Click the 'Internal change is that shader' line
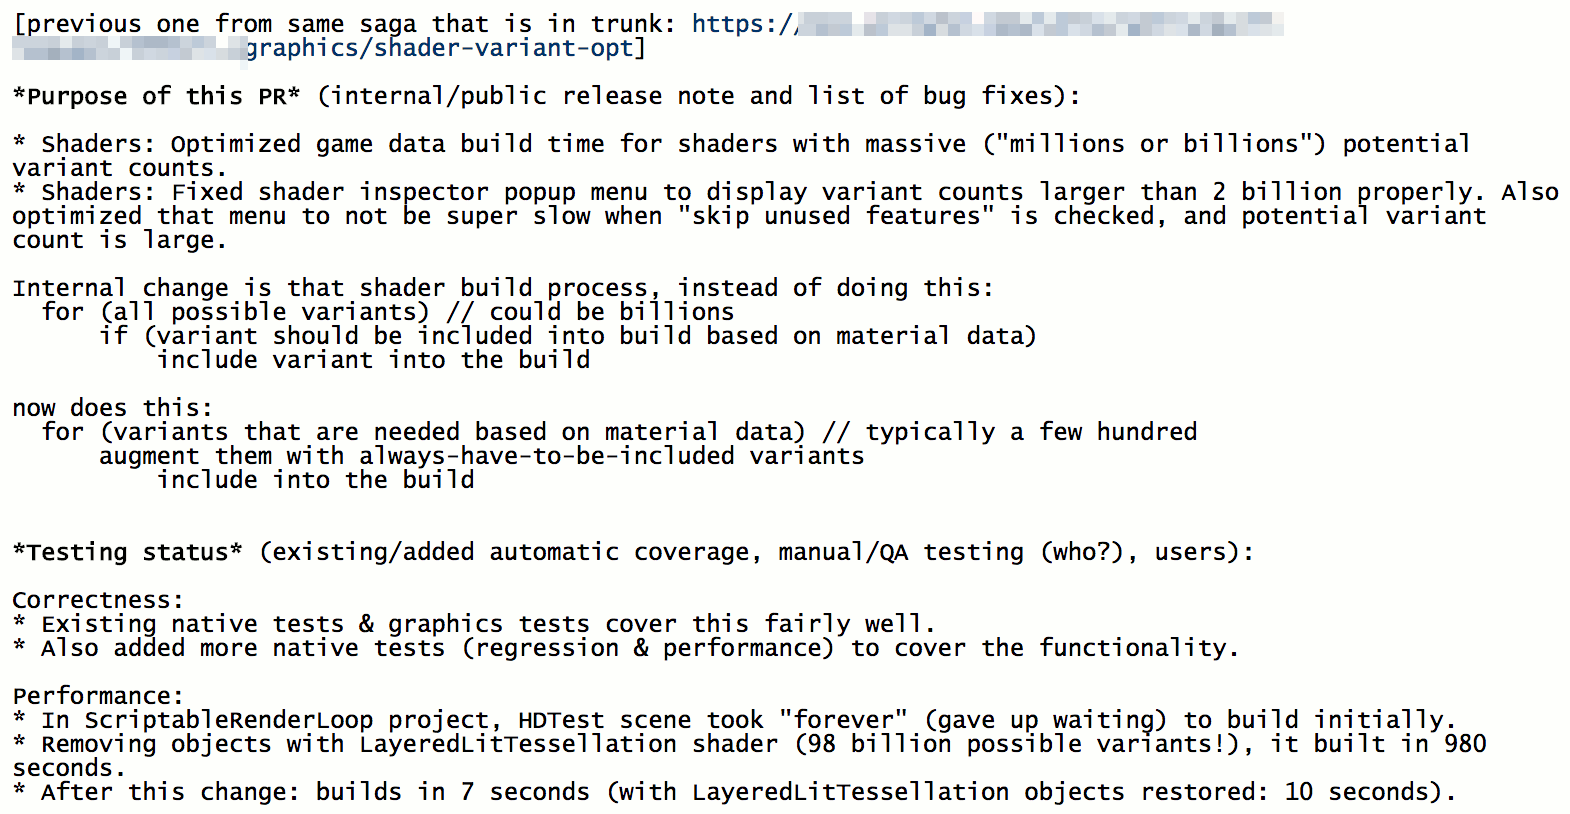The width and height of the screenshot is (1570, 814). tap(503, 288)
